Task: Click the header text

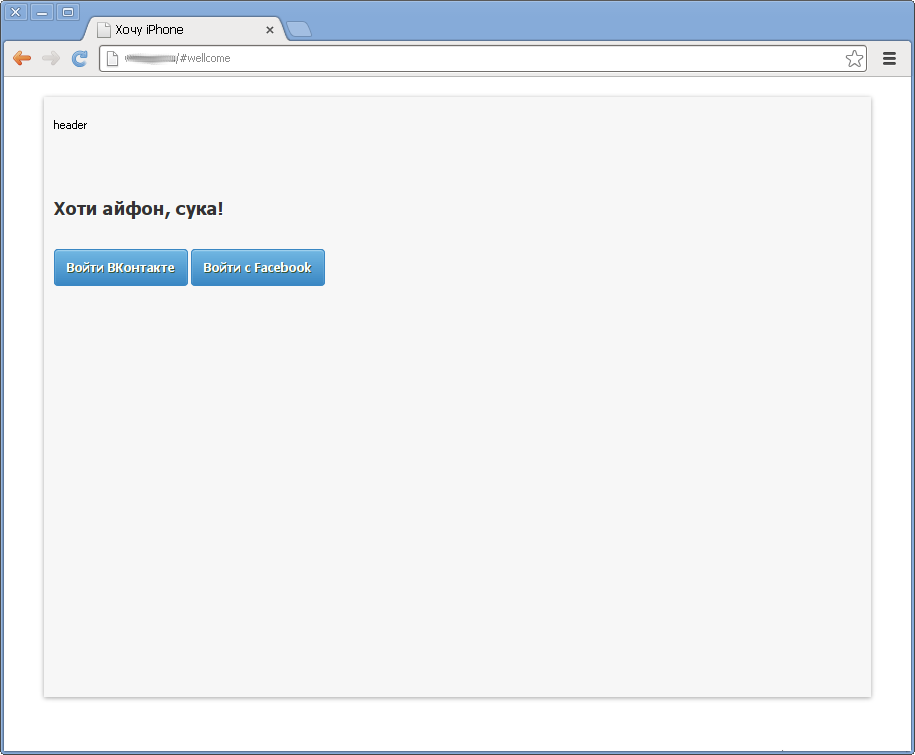Action: point(70,125)
